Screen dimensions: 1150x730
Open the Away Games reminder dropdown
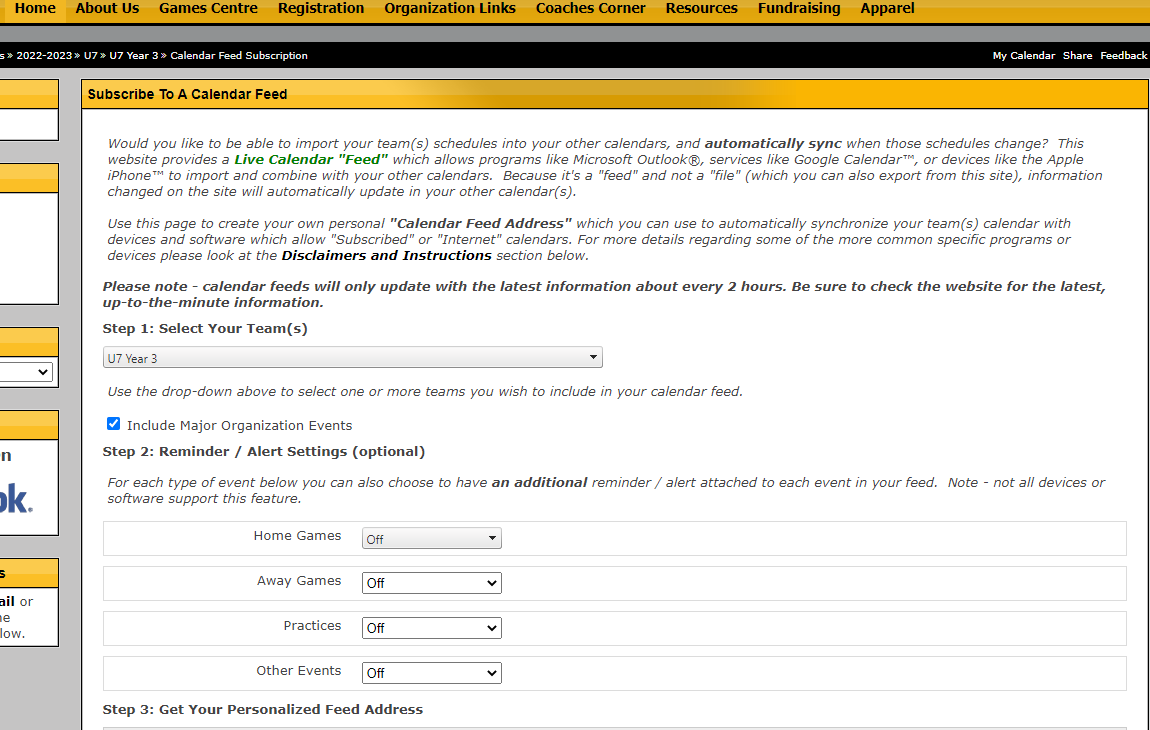431,583
